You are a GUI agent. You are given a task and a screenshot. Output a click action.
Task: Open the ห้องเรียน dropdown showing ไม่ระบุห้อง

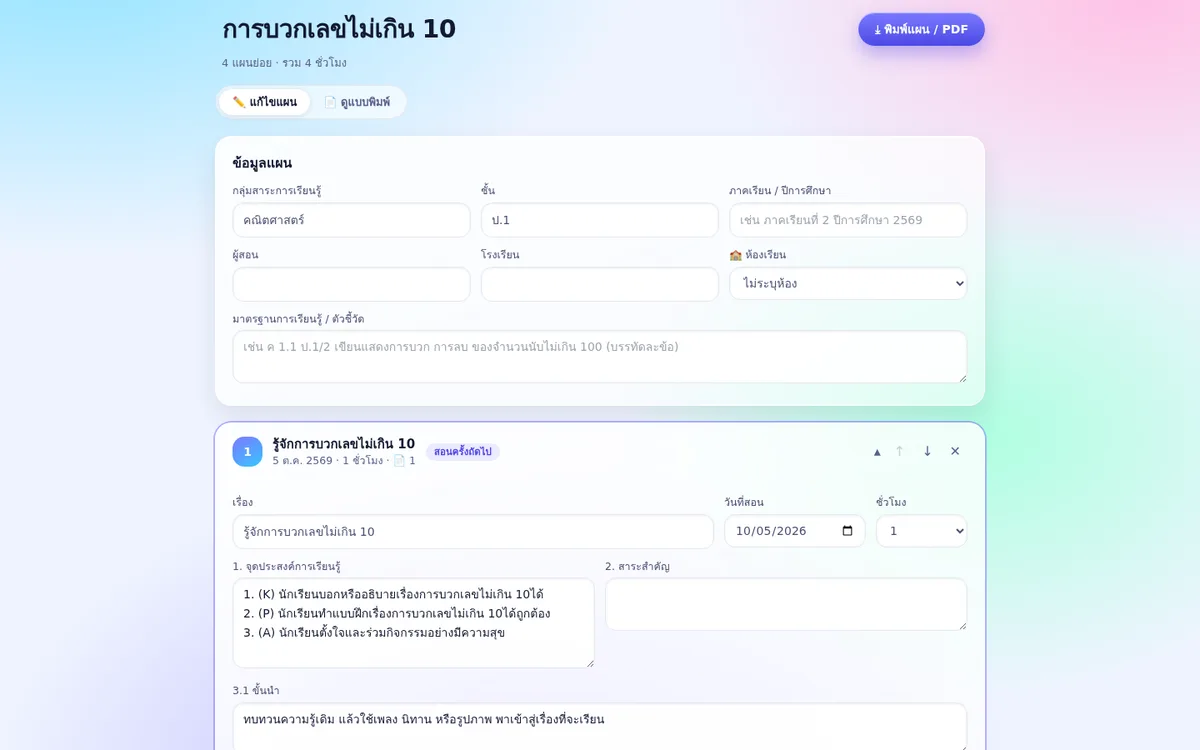pyautogui.click(x=848, y=284)
